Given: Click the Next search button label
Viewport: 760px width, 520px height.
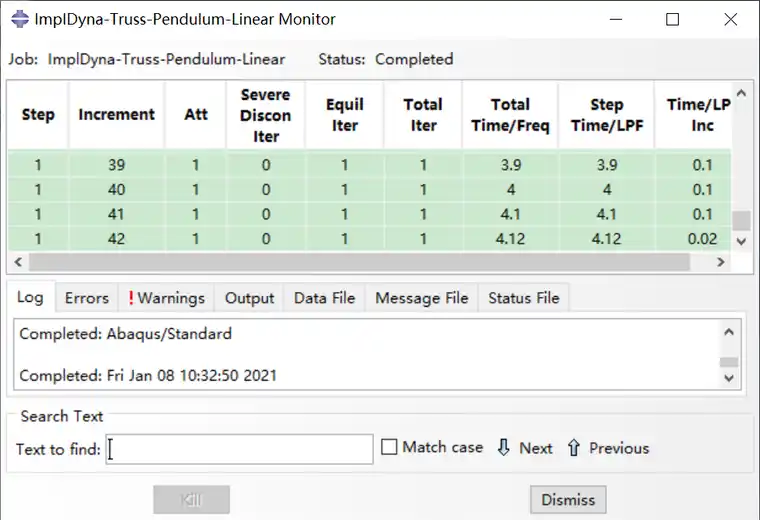Looking at the screenshot, I should point(536,448).
